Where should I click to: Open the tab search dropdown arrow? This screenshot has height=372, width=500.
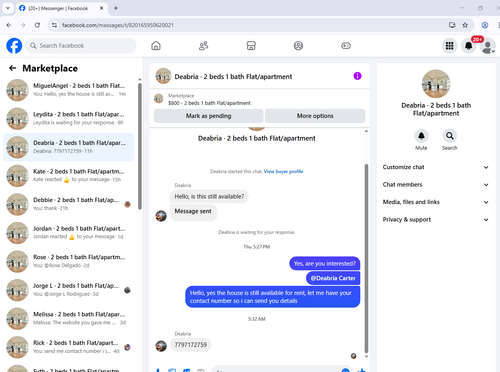click(x=8, y=8)
